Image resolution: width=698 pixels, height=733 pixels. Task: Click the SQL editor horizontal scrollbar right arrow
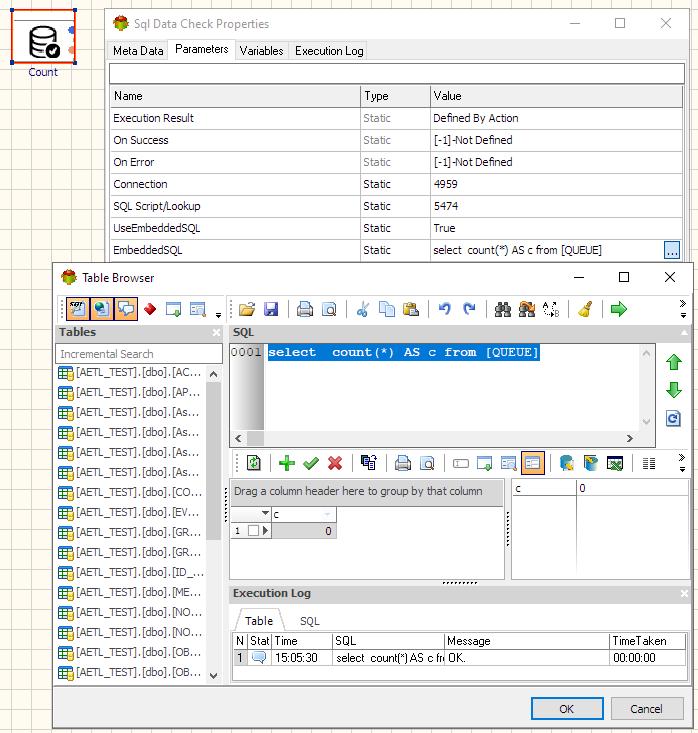coord(630,438)
